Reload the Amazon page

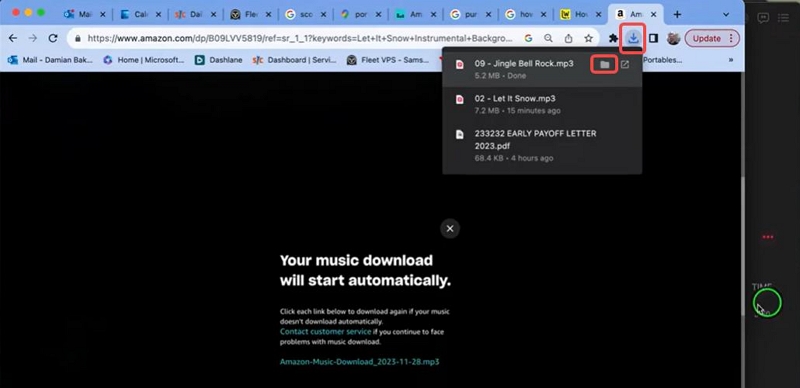[53, 38]
